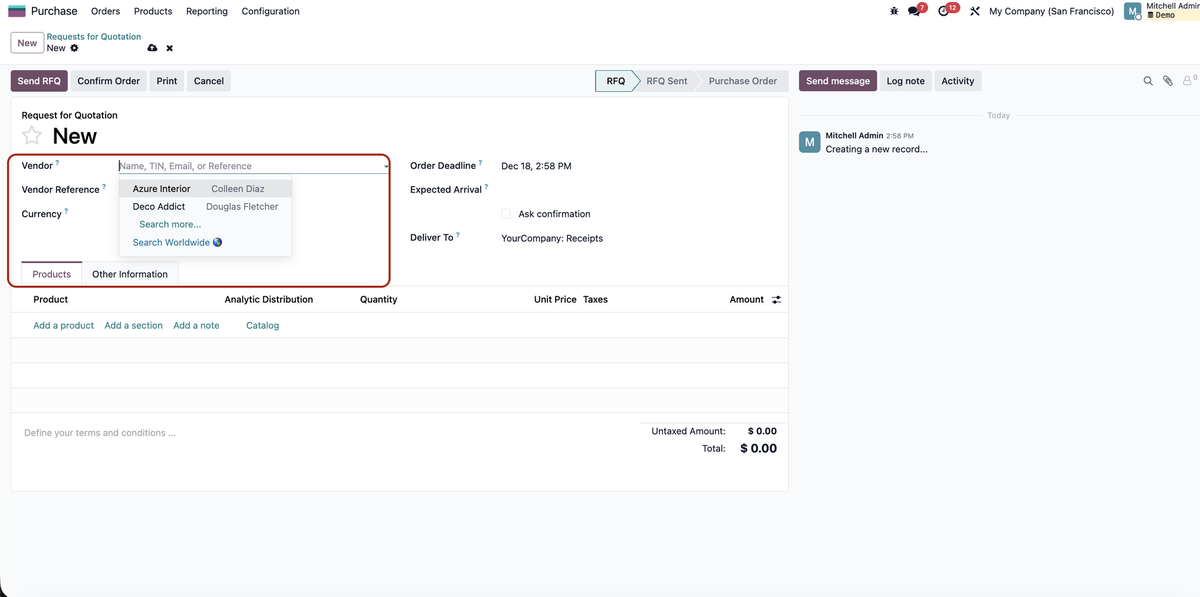Switch to the Other Information tab
This screenshot has height=597, width=1200.
pyautogui.click(x=130, y=273)
